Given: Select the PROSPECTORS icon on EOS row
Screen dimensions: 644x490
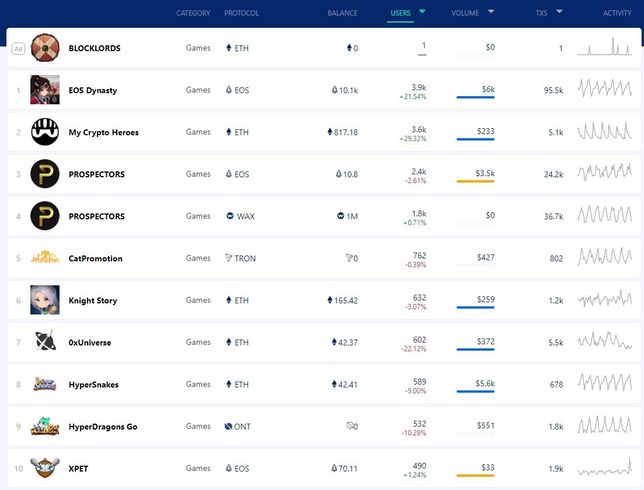Looking at the screenshot, I should [x=45, y=174].
